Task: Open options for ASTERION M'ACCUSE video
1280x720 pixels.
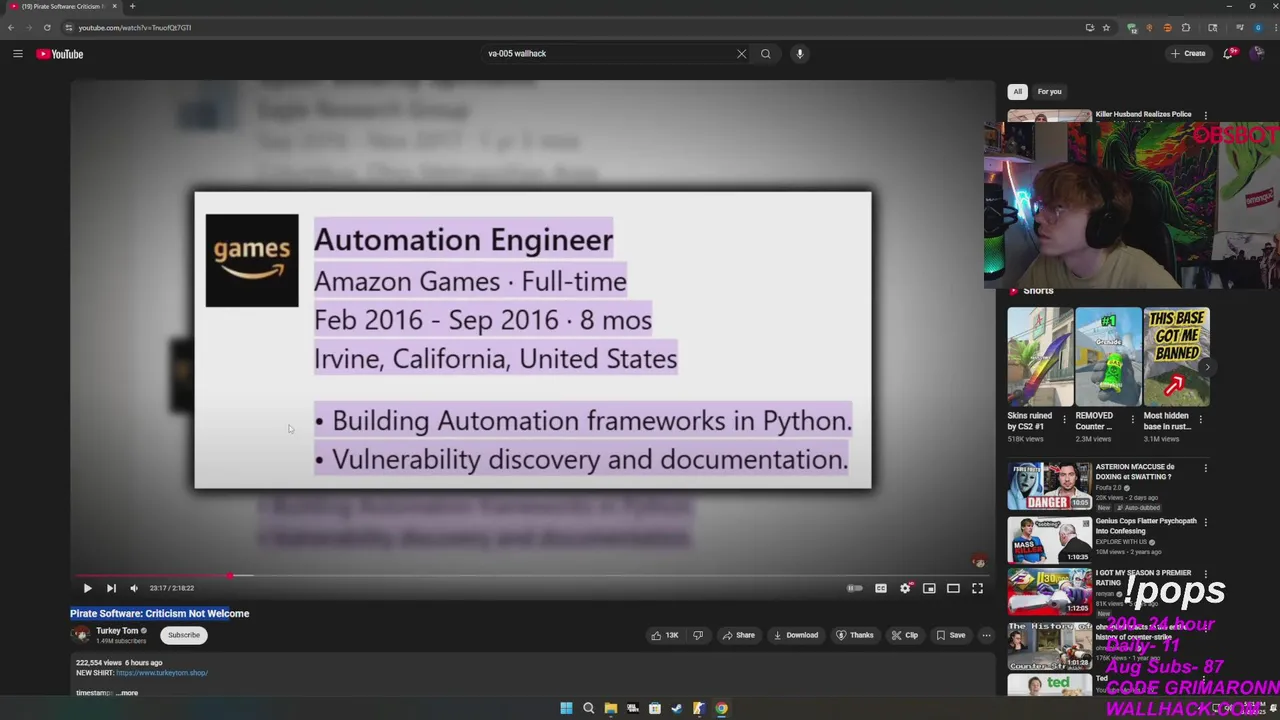Action: (x=1205, y=468)
